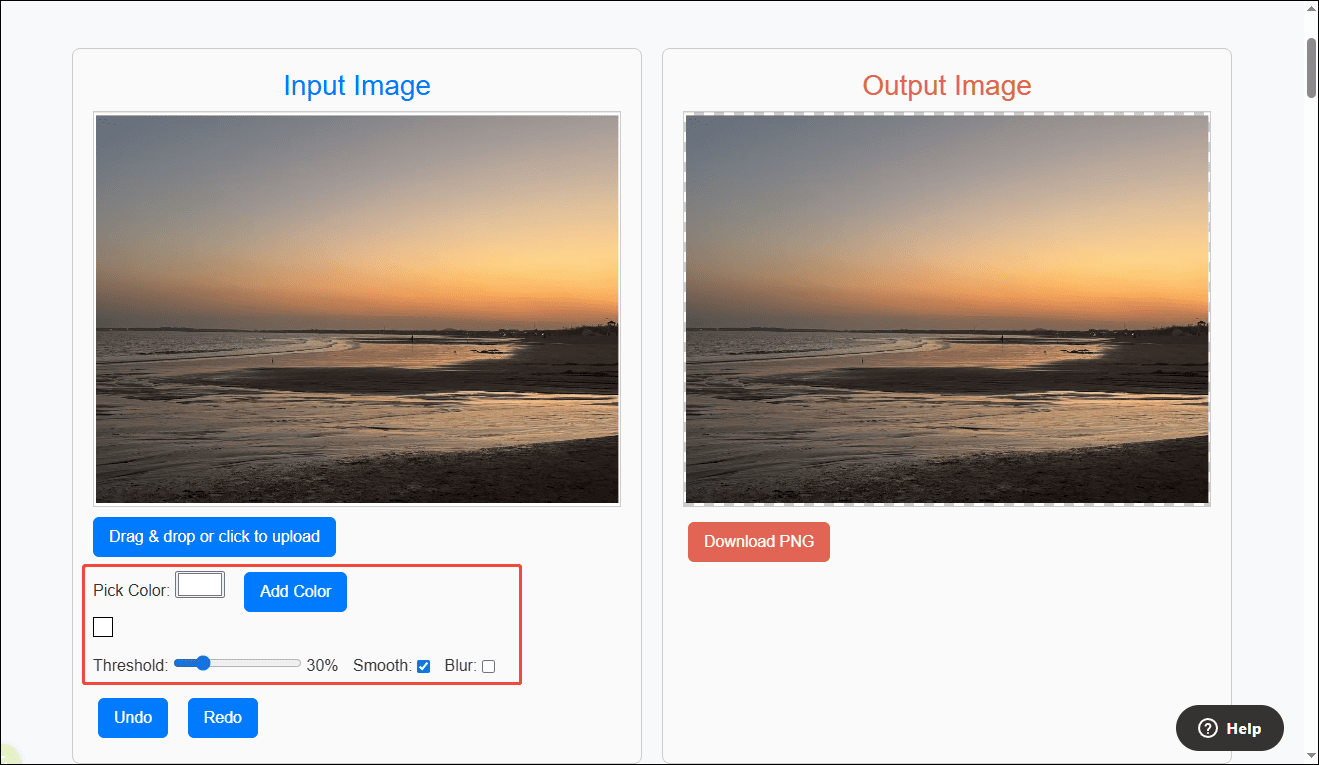
Task: Download the processed image as PNG
Action: click(758, 541)
